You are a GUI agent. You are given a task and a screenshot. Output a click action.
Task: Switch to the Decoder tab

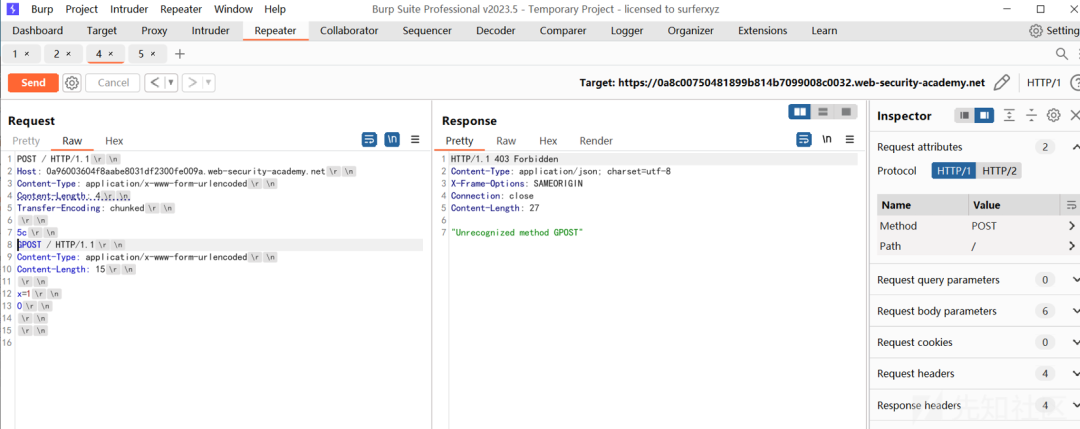pyautogui.click(x=495, y=30)
